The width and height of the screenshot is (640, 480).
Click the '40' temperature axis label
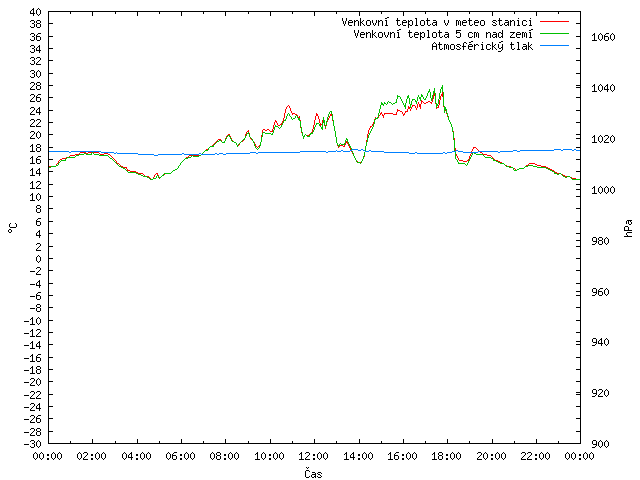coord(36,12)
